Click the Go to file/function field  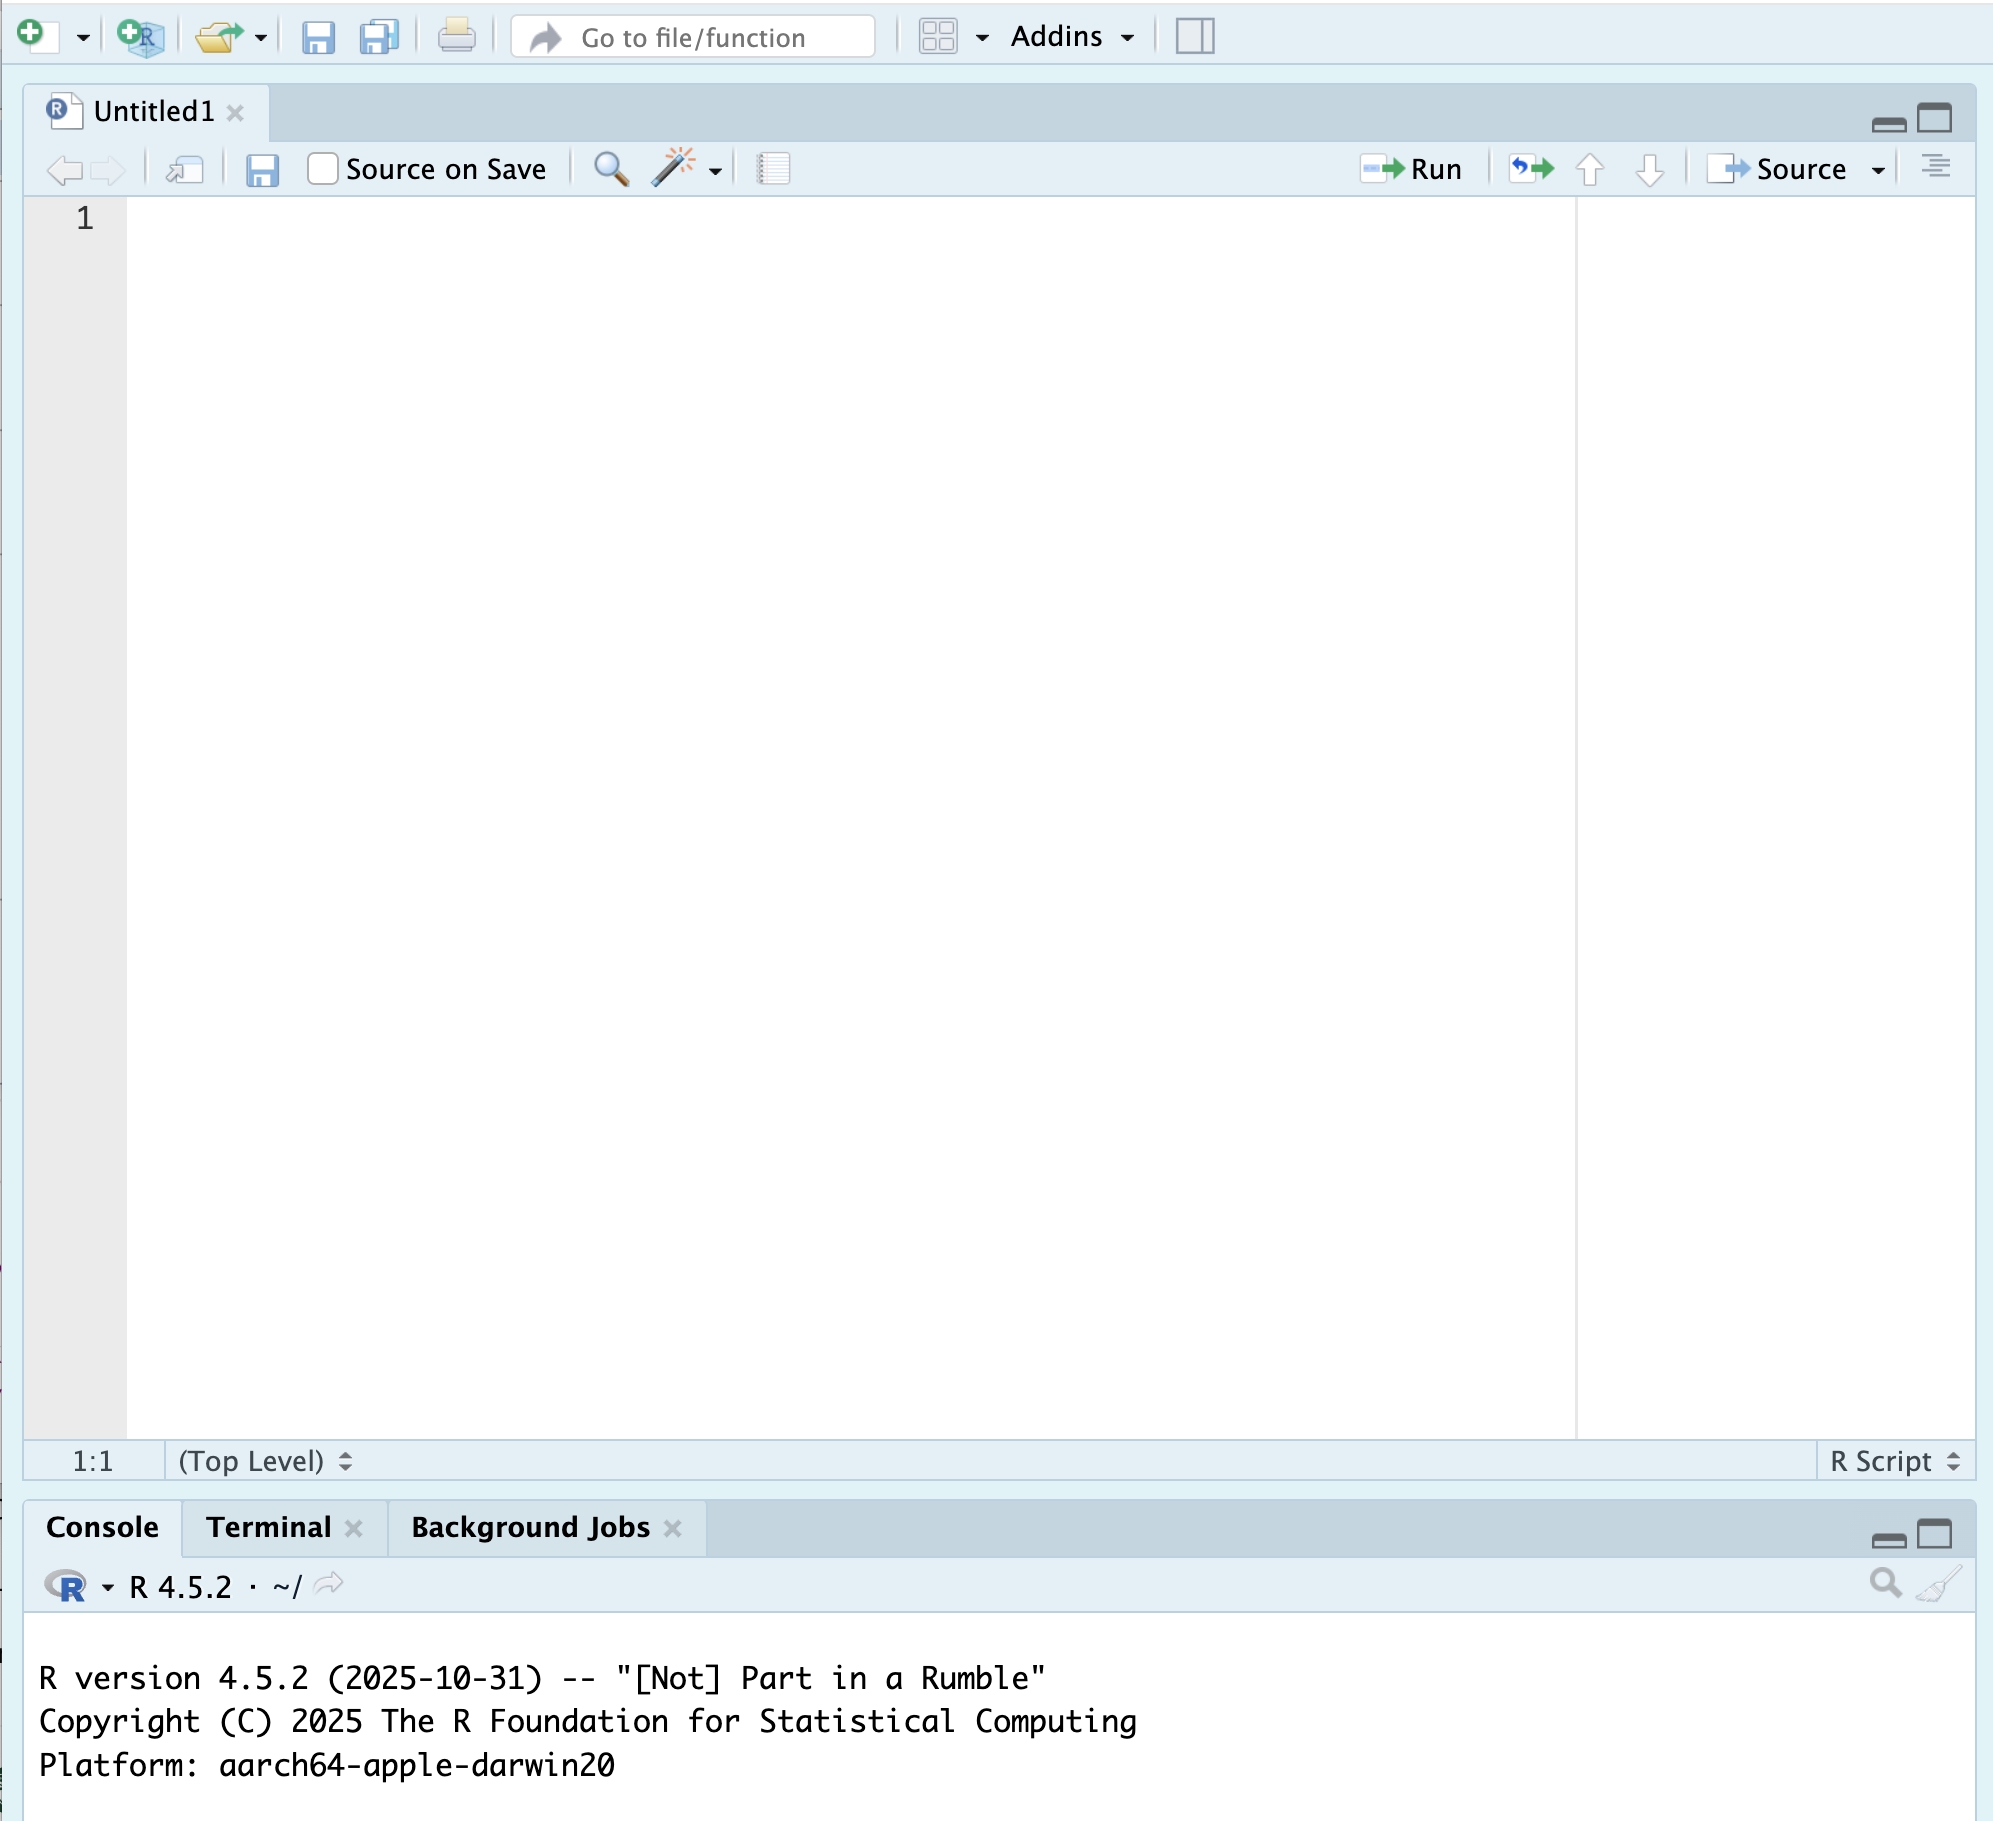click(692, 37)
